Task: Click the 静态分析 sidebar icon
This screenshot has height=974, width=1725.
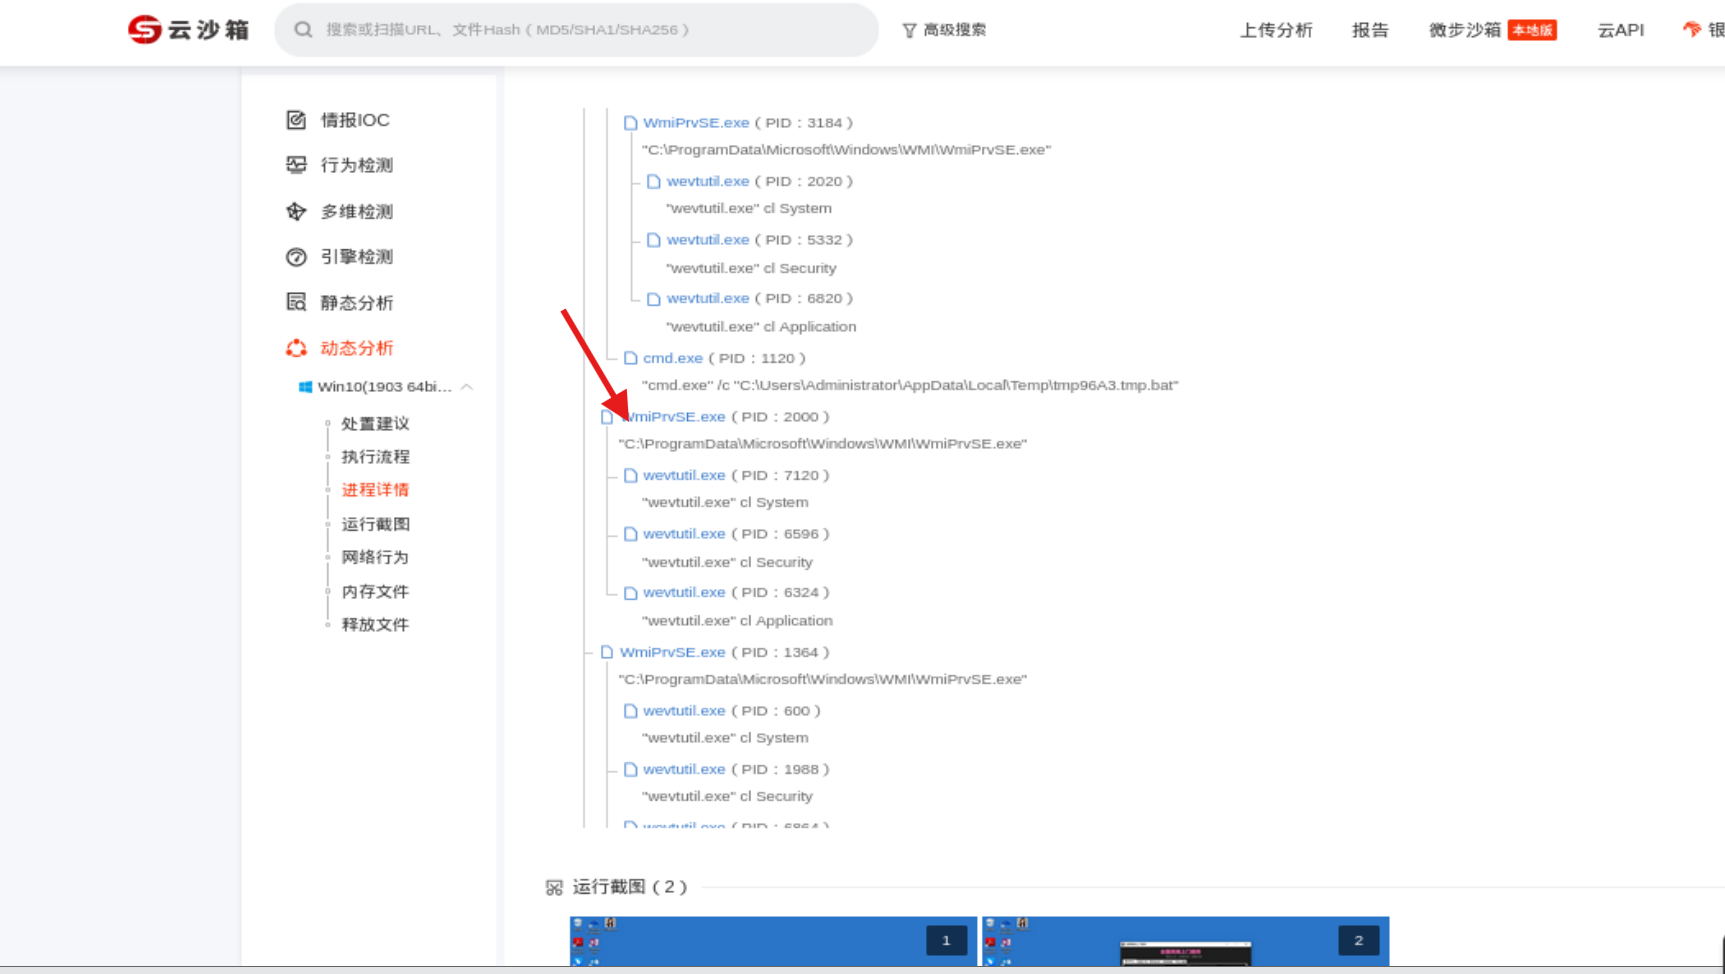Action: pyautogui.click(x=296, y=302)
